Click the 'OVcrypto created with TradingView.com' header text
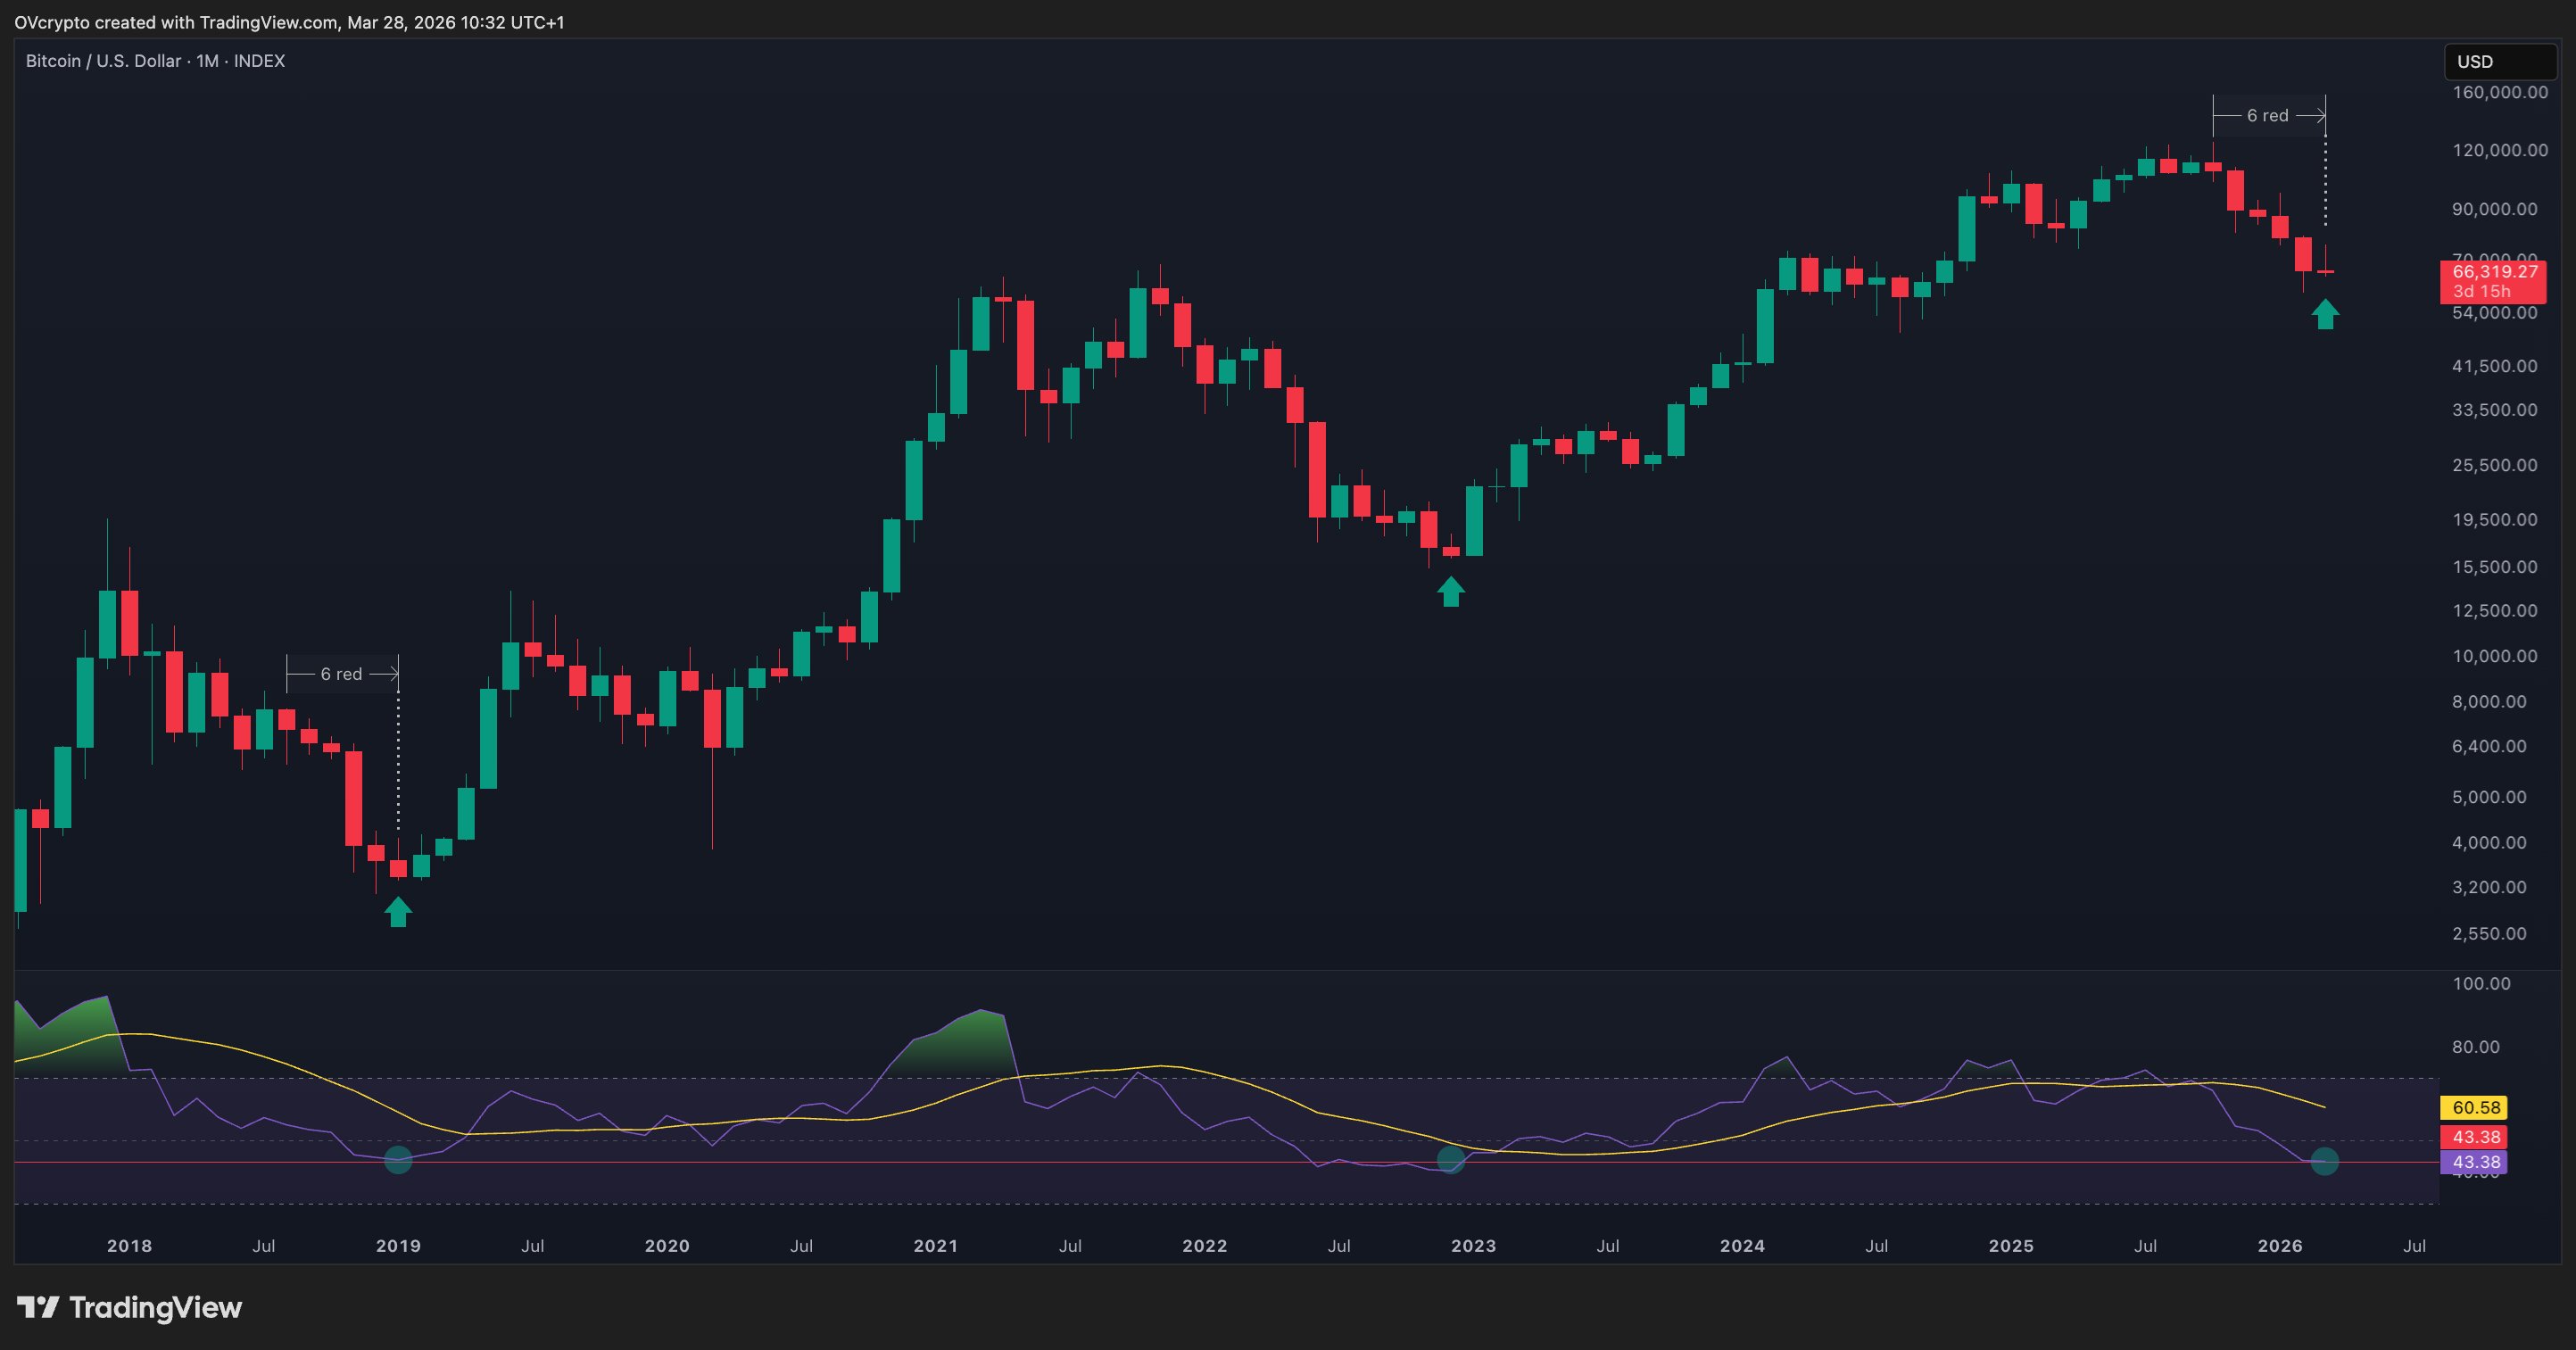 (176, 22)
